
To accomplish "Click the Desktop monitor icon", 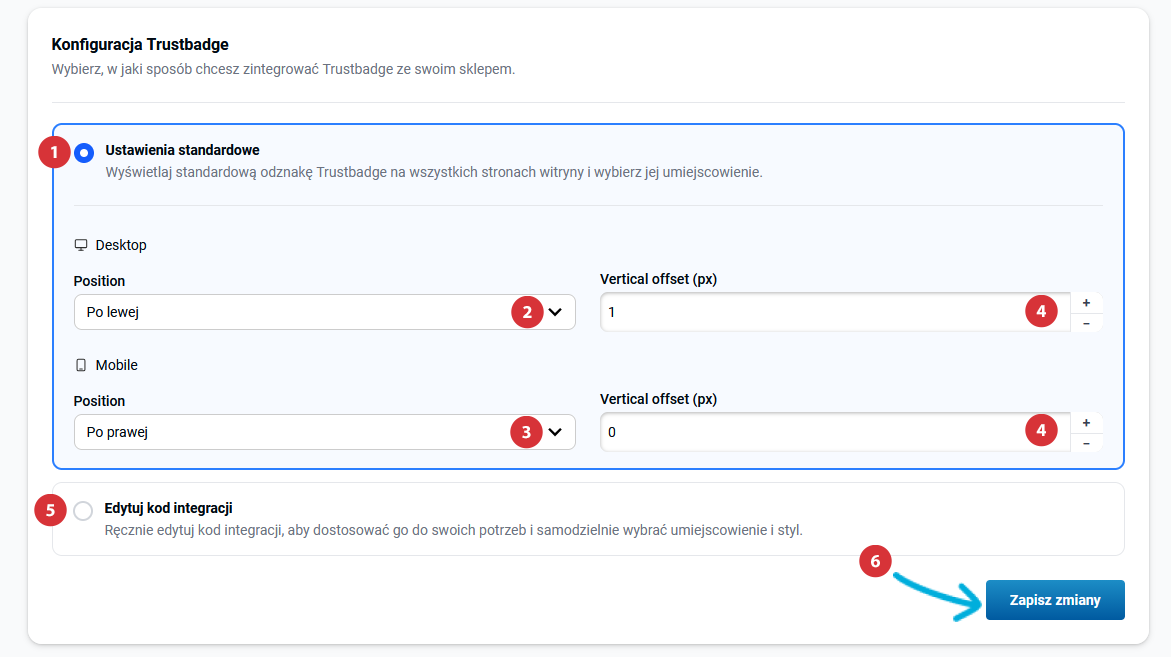I will coord(81,245).
